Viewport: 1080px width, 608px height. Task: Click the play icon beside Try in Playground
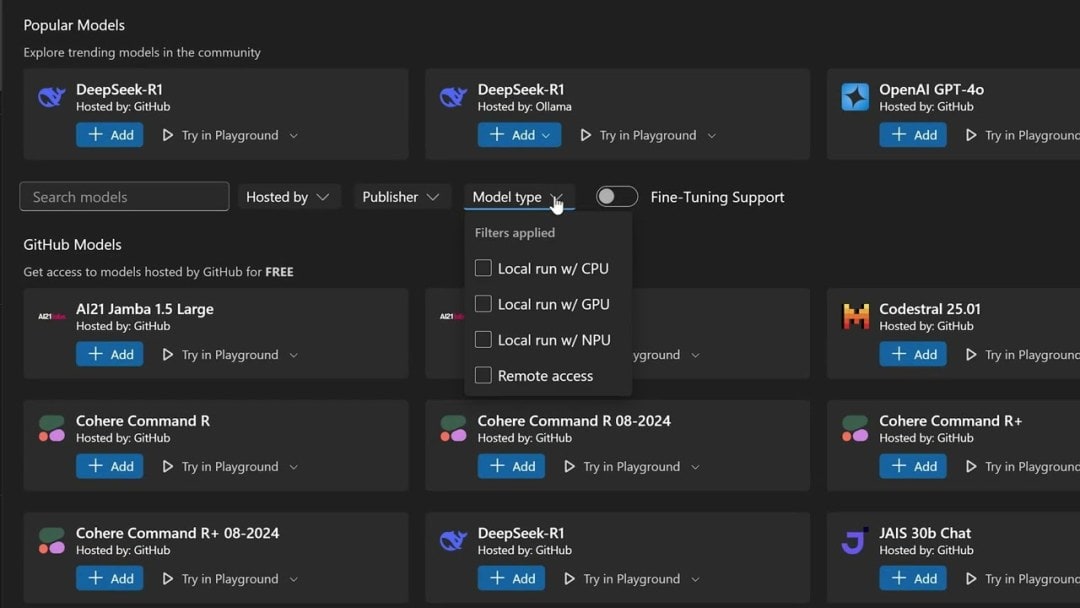(168, 134)
